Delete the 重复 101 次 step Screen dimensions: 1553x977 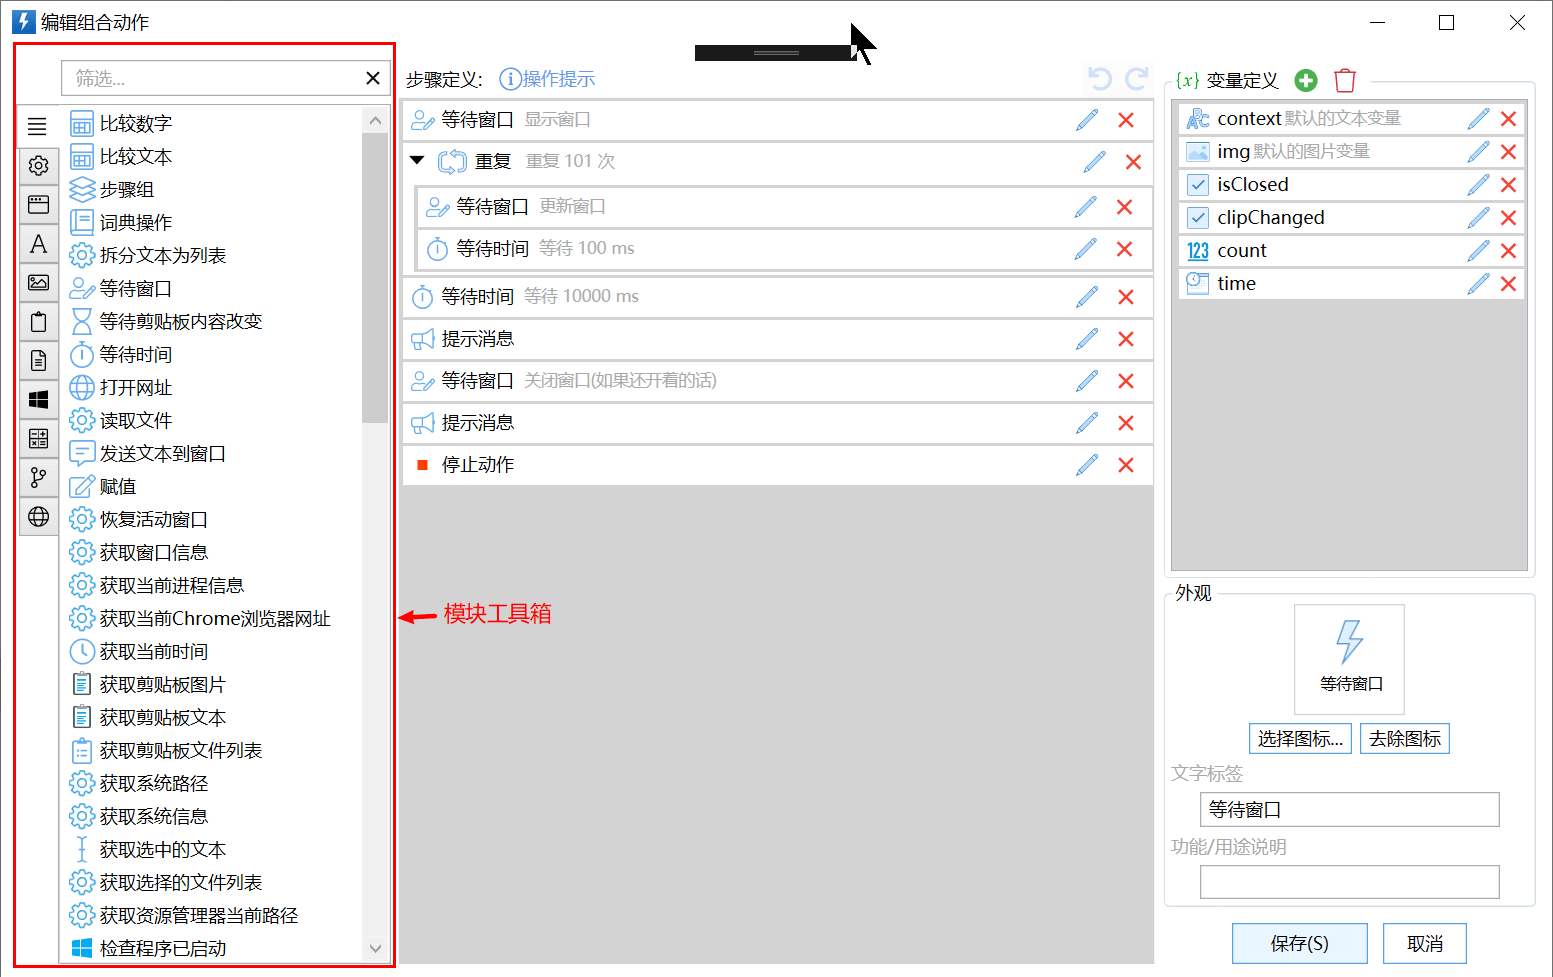tap(1133, 162)
